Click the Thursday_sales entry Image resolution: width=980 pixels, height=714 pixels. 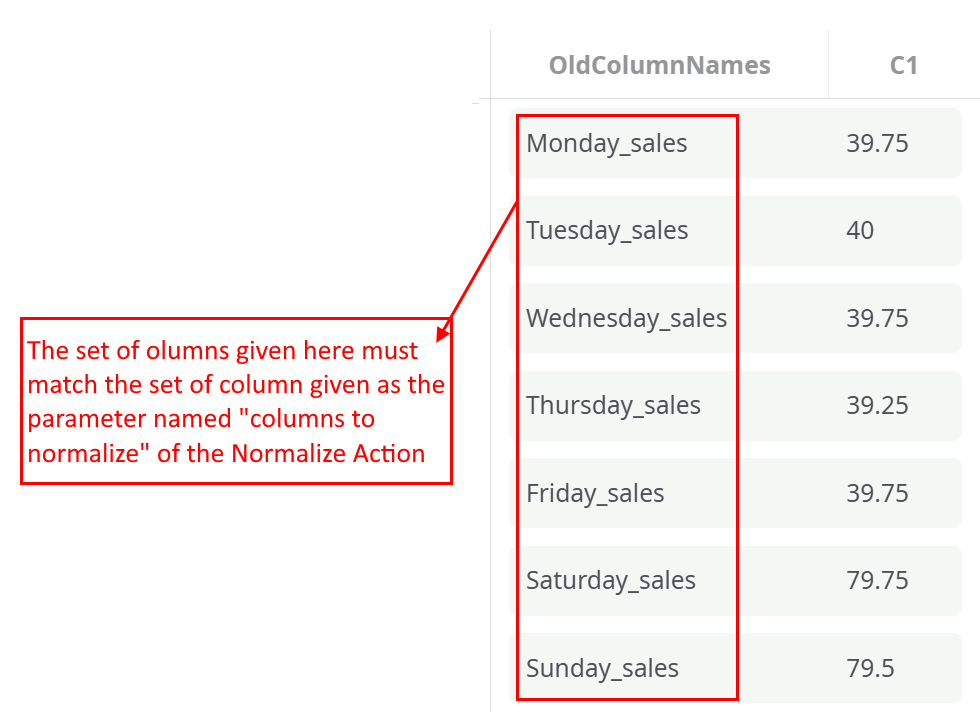click(x=613, y=406)
